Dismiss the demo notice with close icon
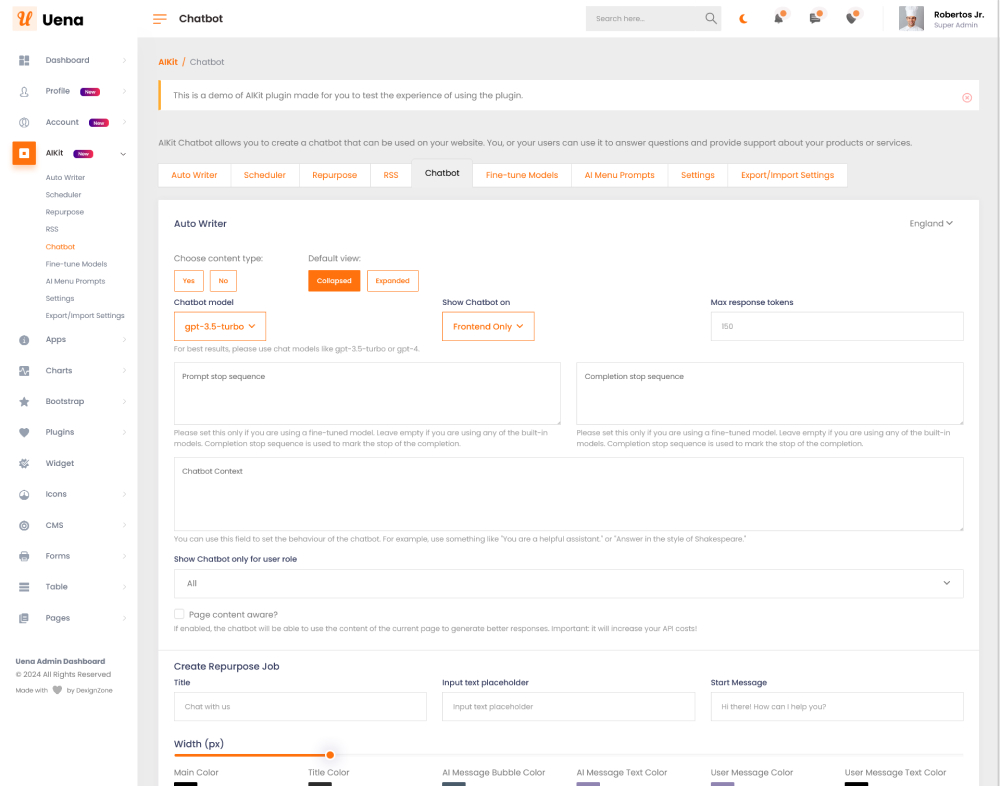The height and width of the screenshot is (786, 1000). tap(966, 97)
